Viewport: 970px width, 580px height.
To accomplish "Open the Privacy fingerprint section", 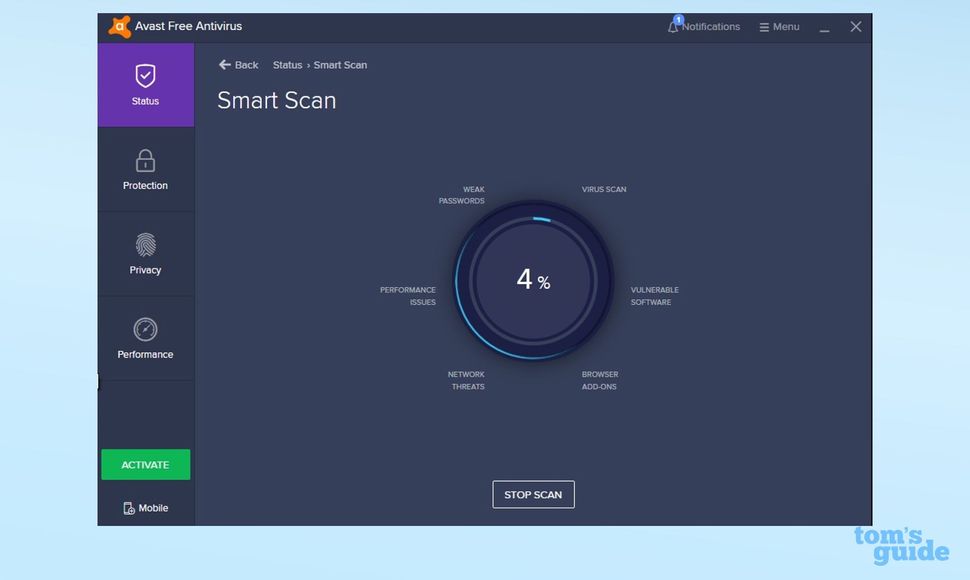I will 145,254.
